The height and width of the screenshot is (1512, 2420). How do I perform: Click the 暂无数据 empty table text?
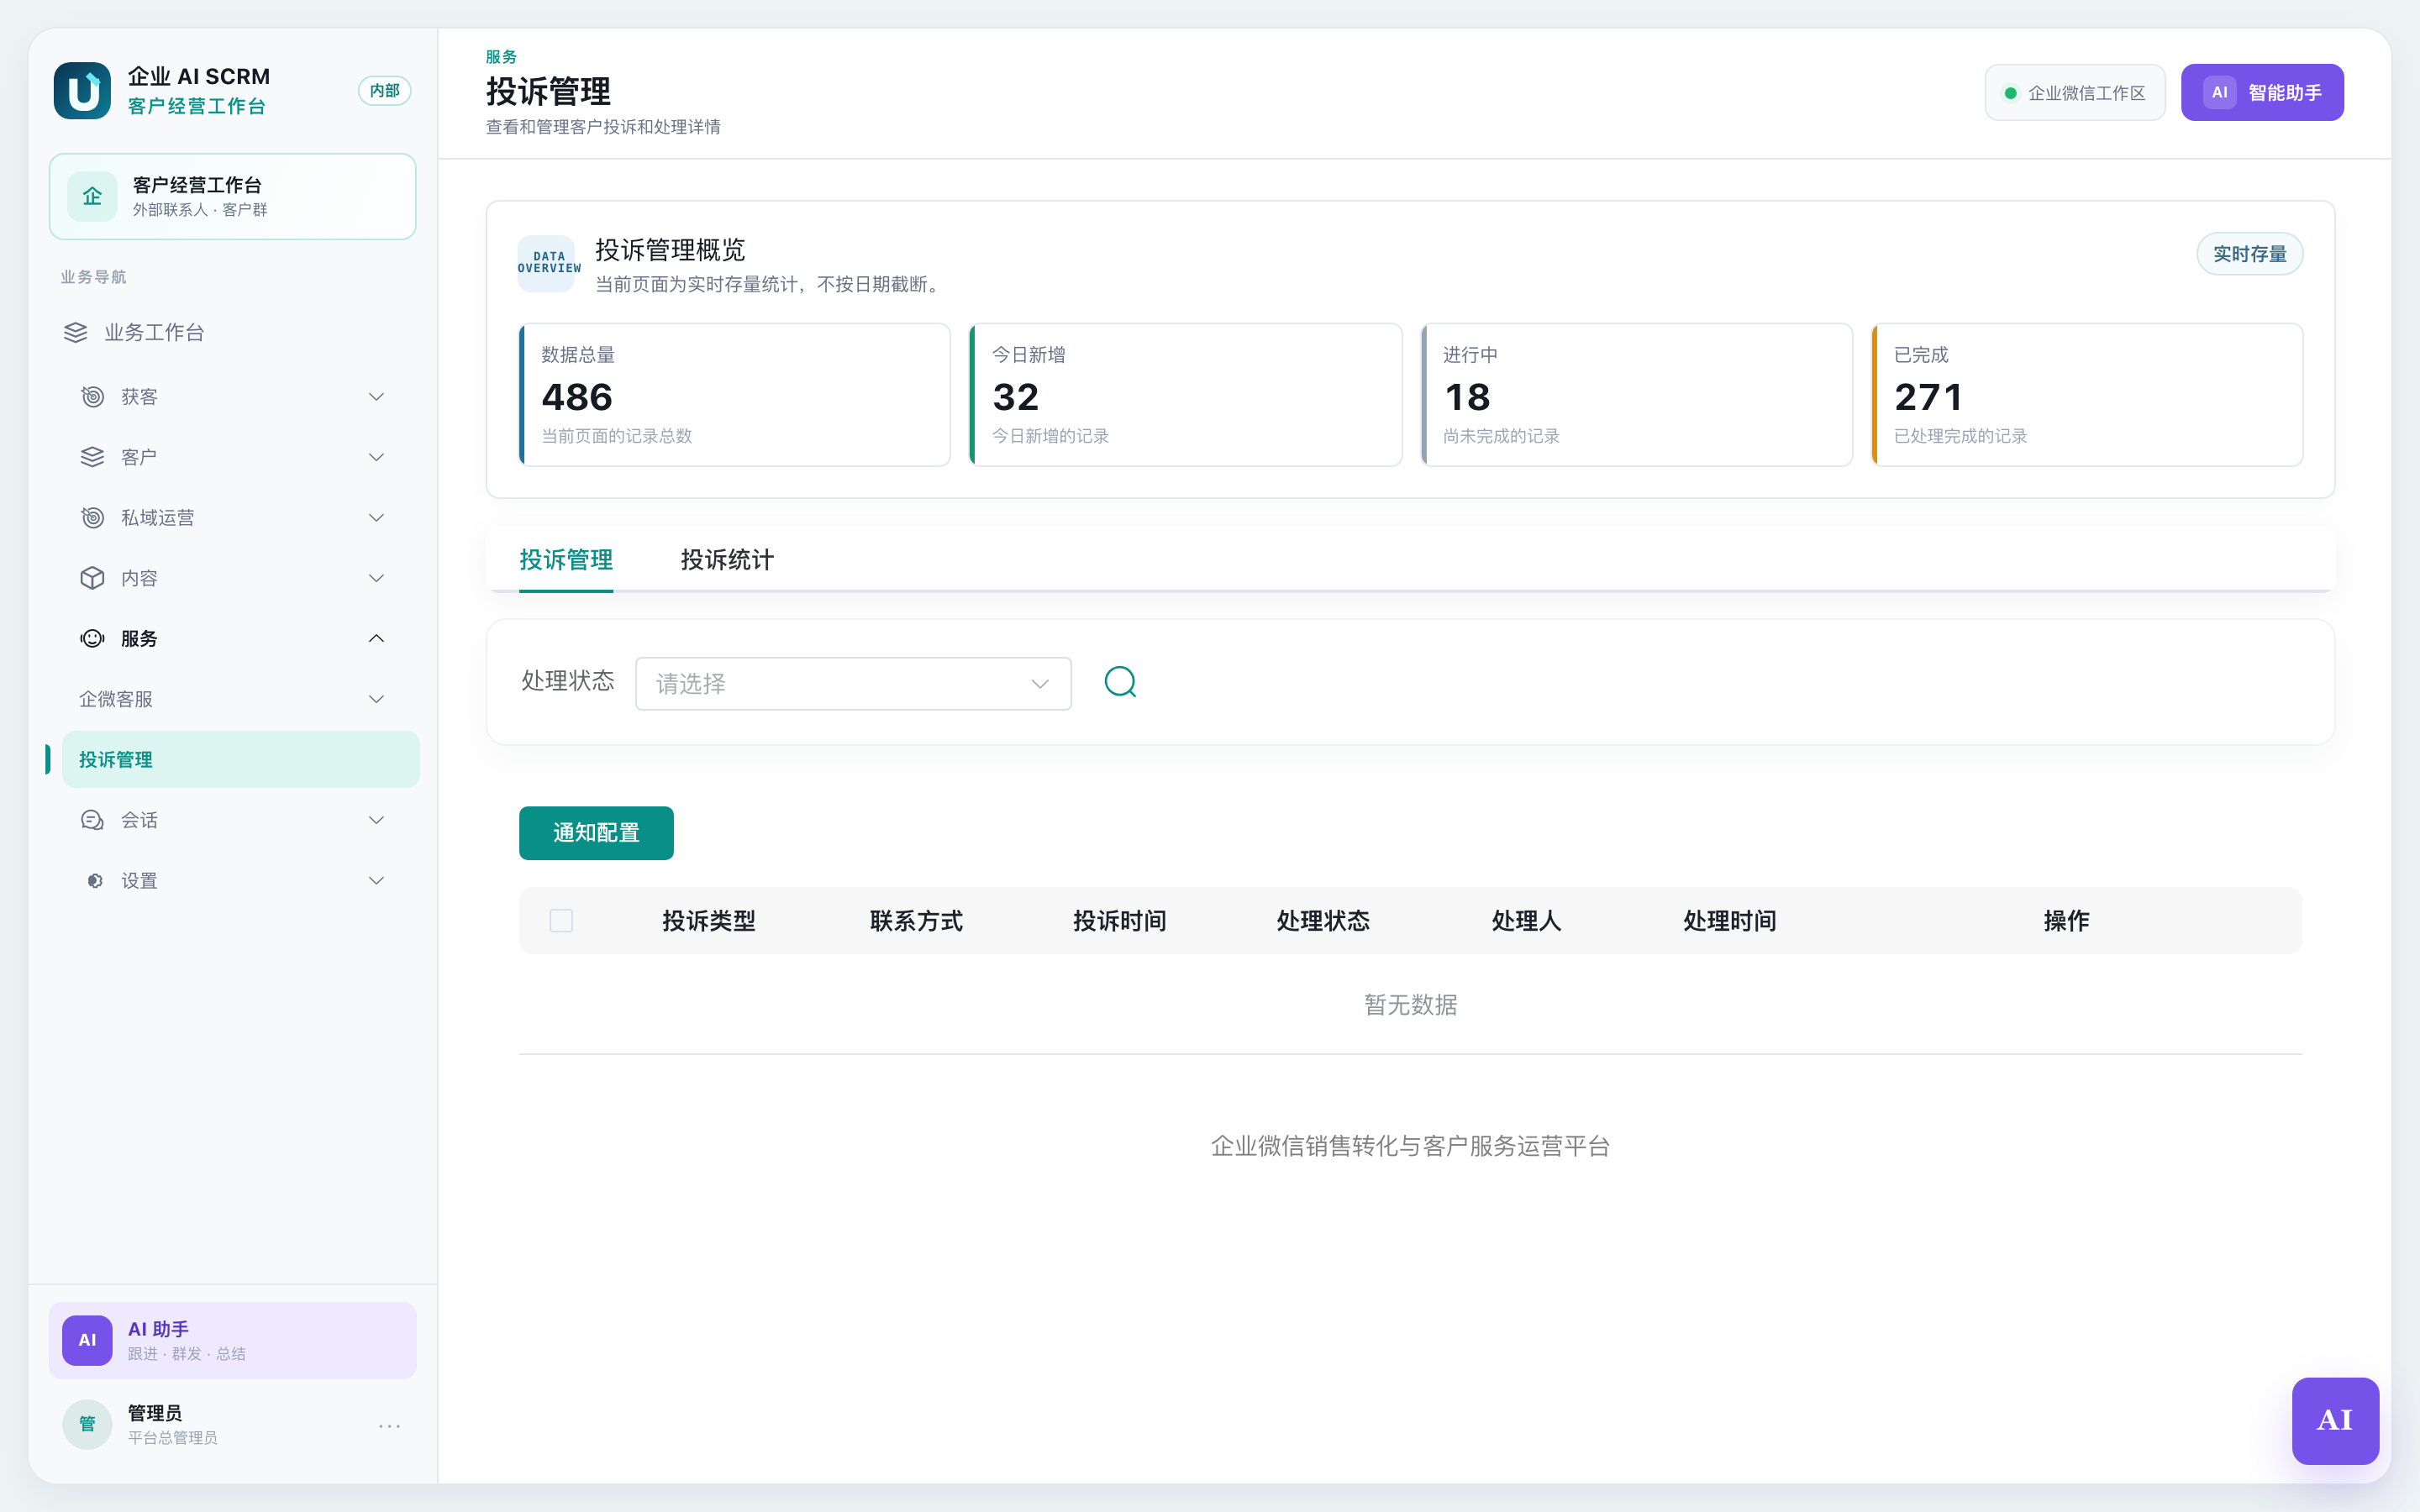pyautogui.click(x=1410, y=1005)
